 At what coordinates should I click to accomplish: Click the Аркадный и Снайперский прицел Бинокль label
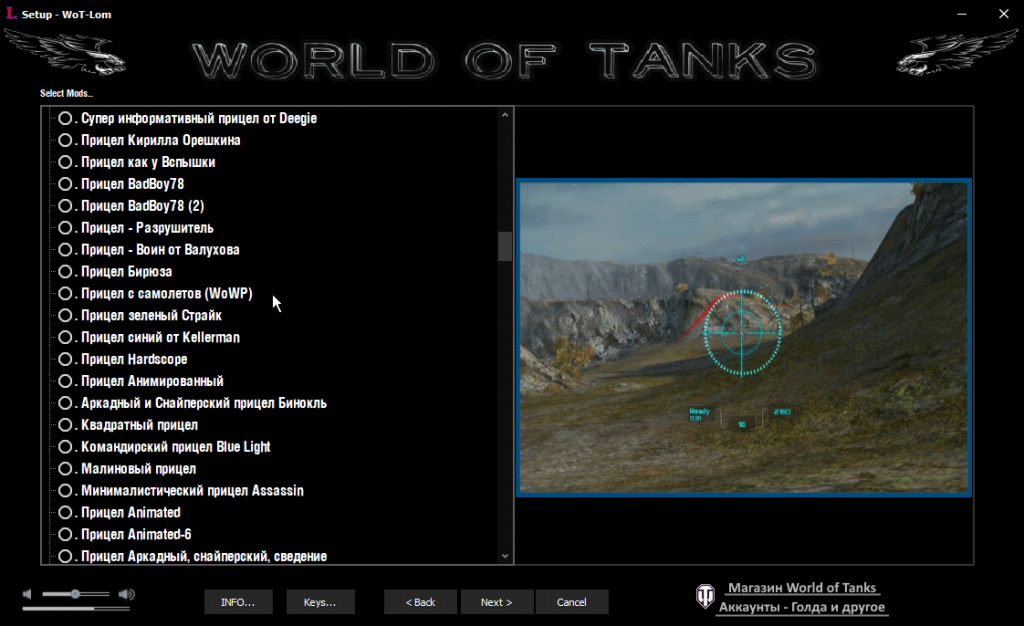click(204, 403)
